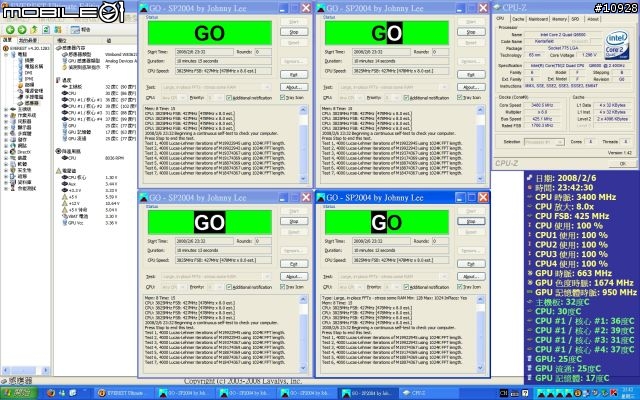Viewport: 640px width, 400px height.
Task: Toggle additional notification in upper-left SP2004 window
Action: 229,98
